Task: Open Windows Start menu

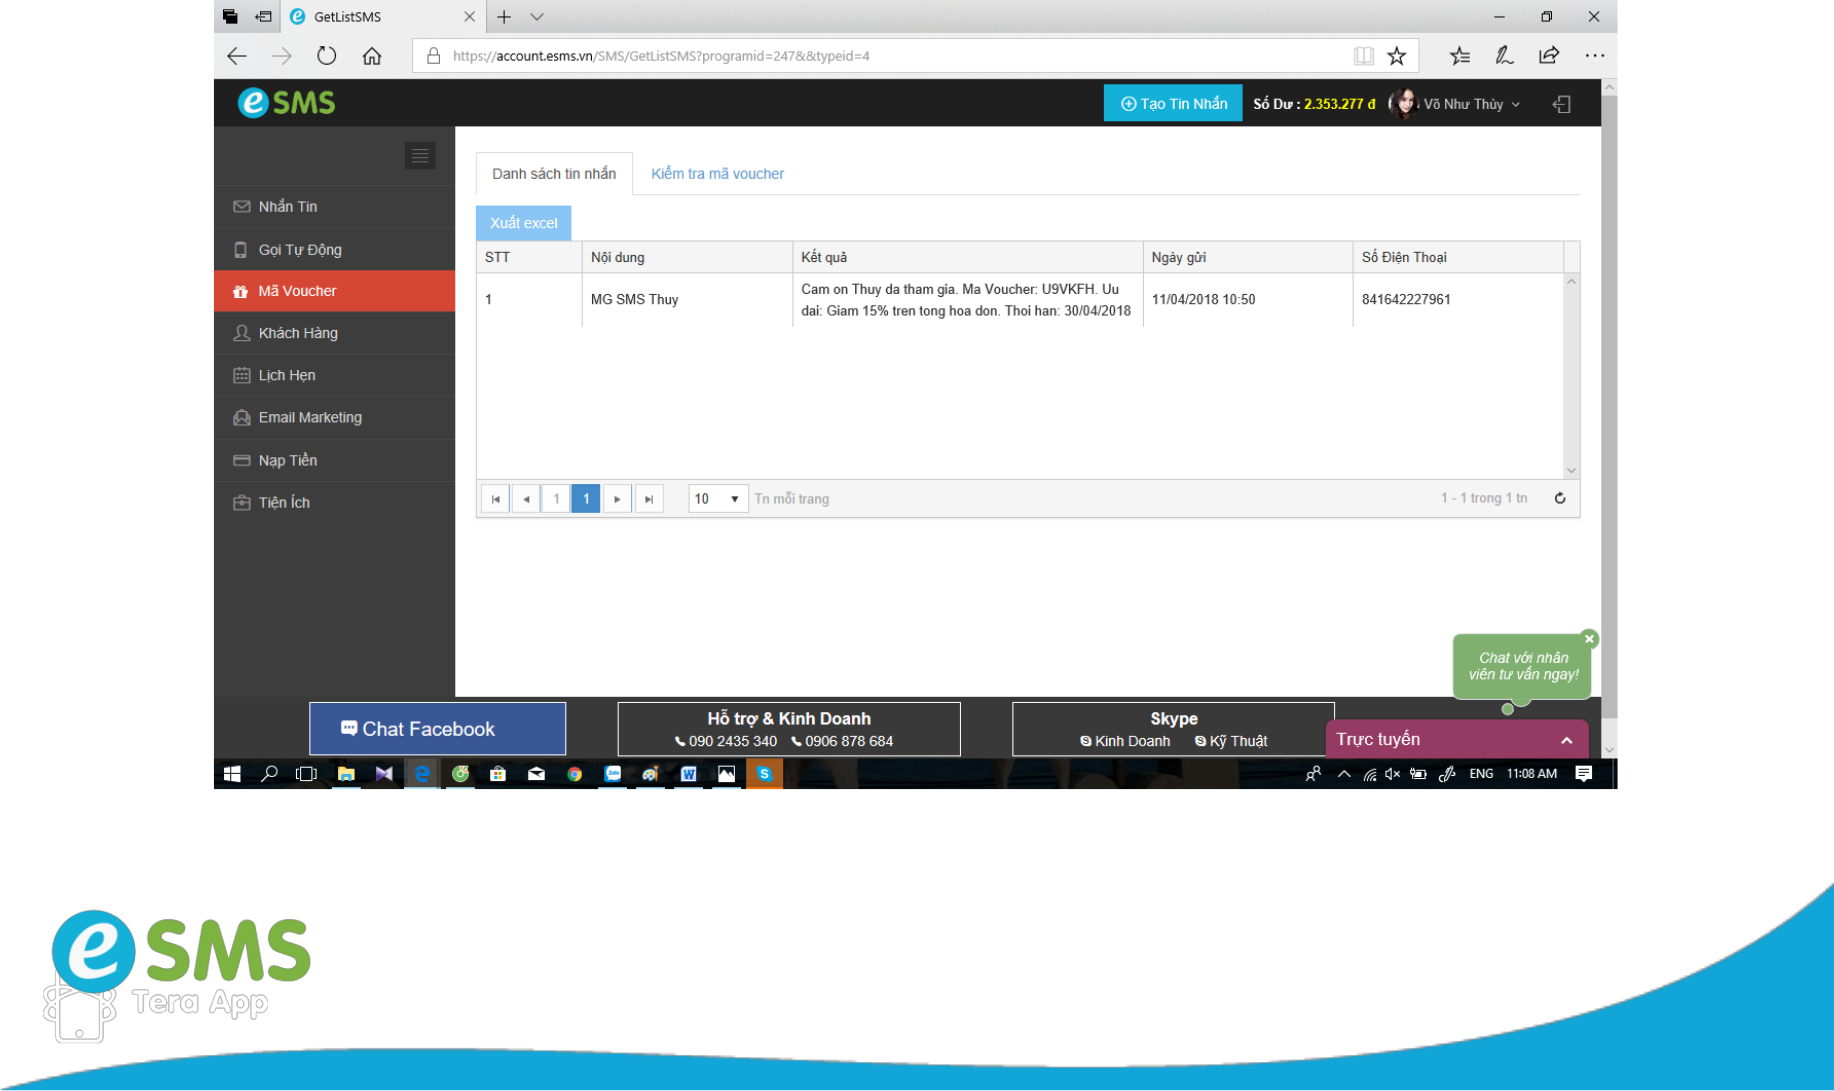Action: [232, 774]
